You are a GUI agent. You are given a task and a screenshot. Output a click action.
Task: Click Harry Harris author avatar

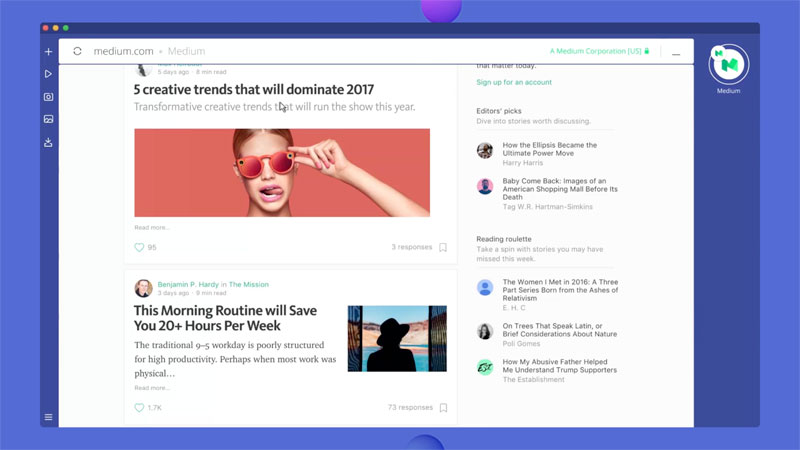click(485, 151)
